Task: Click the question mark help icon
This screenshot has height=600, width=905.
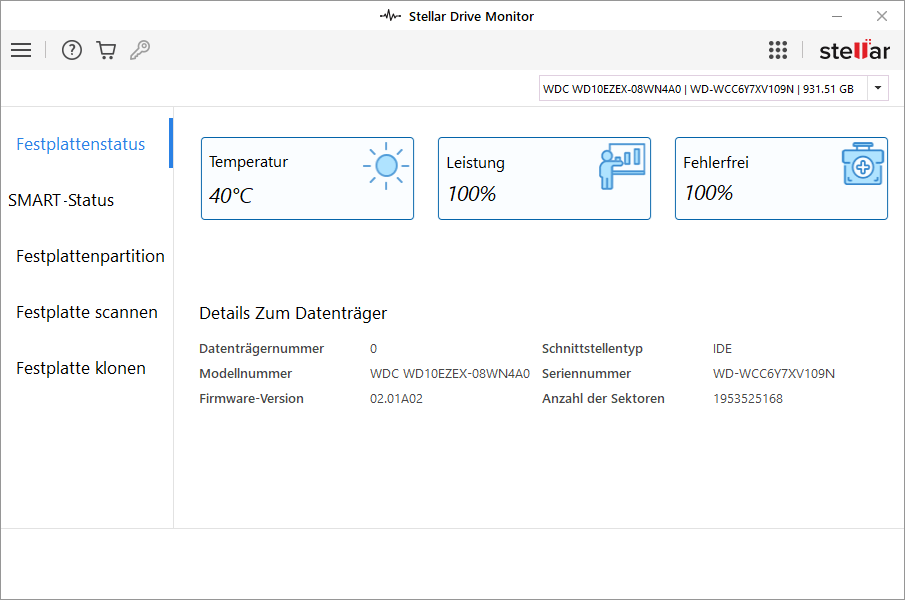Action: click(x=72, y=50)
